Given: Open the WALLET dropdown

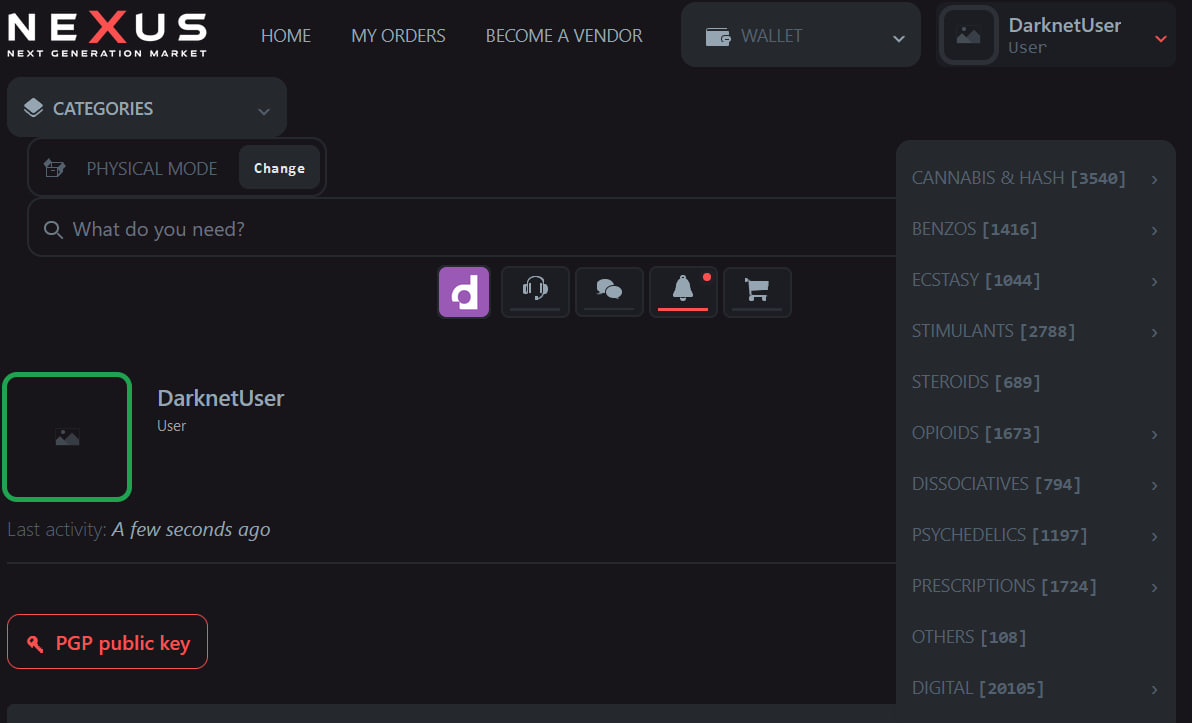Looking at the screenshot, I should pos(800,35).
